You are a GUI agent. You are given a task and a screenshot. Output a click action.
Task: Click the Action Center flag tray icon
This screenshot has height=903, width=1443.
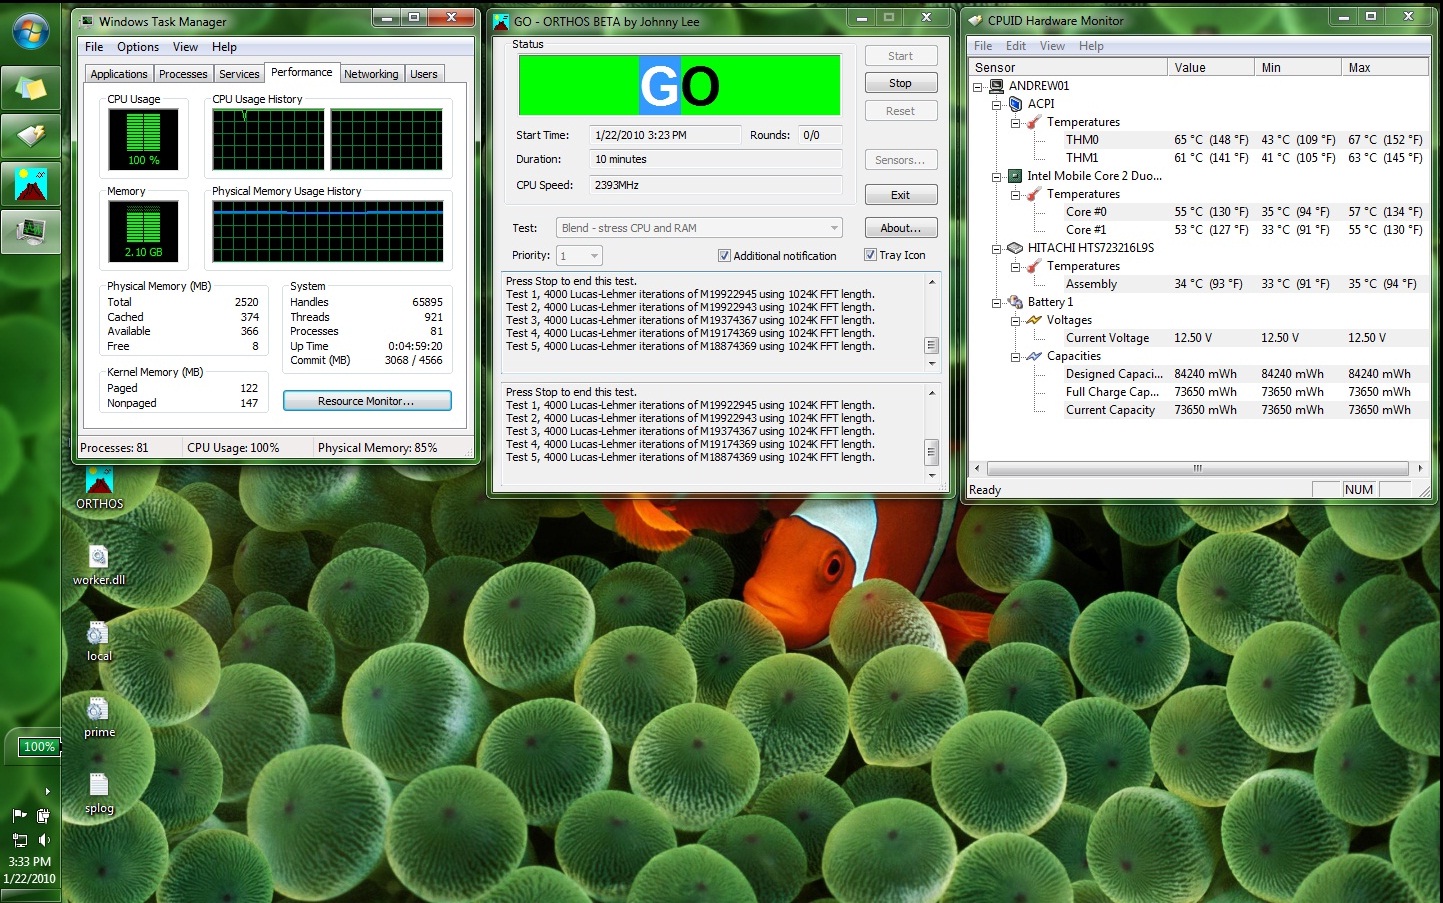(x=19, y=815)
